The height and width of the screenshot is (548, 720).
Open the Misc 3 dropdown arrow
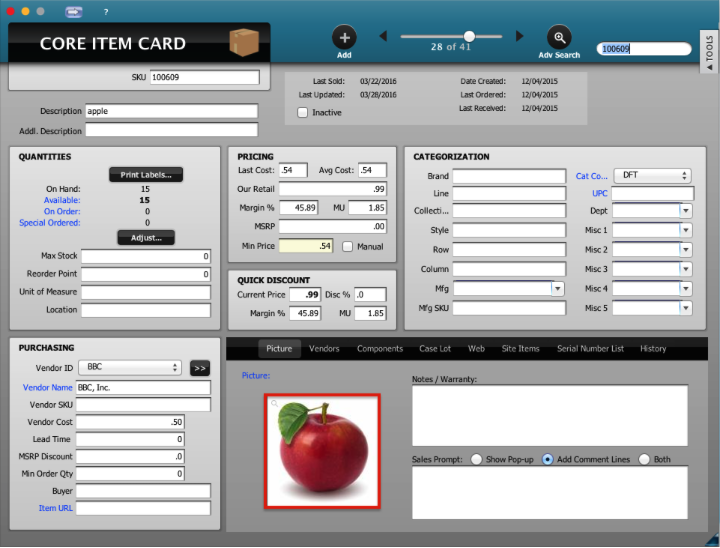[686, 269]
